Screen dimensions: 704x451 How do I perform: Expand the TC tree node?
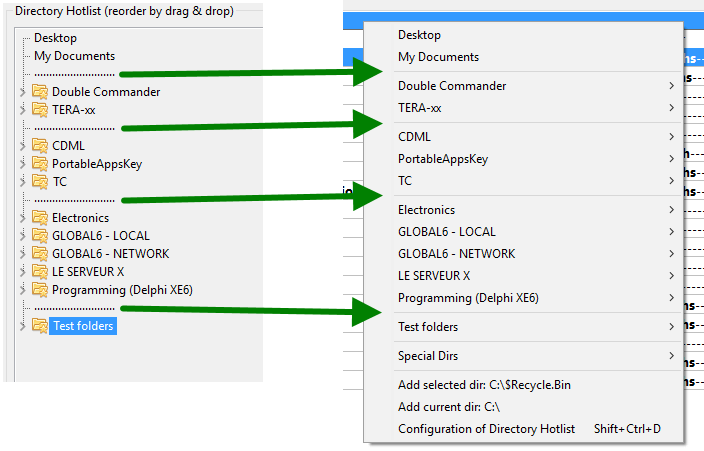point(23,182)
